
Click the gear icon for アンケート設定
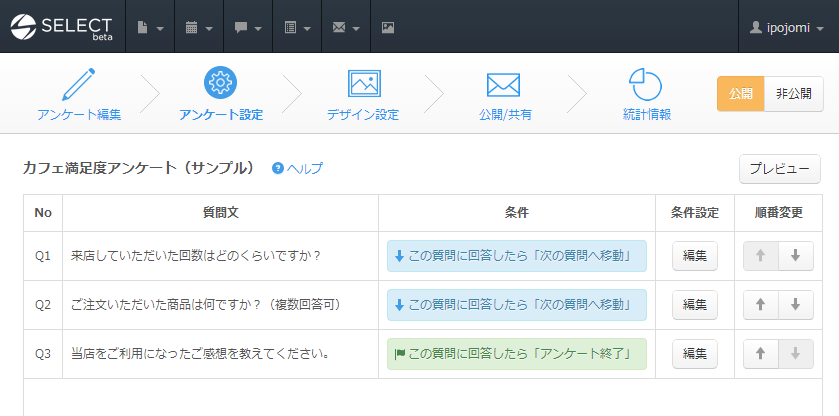[220, 83]
